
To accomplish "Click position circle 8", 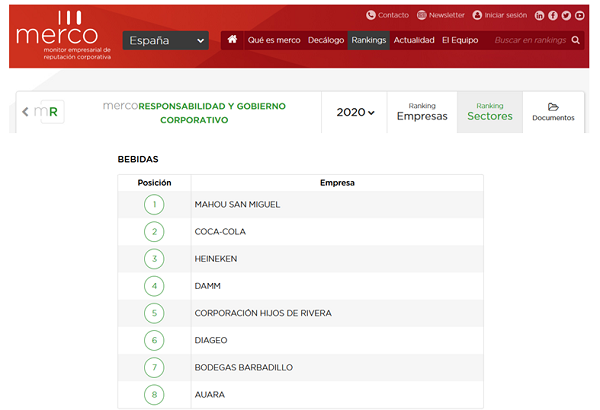I will coord(154,395).
